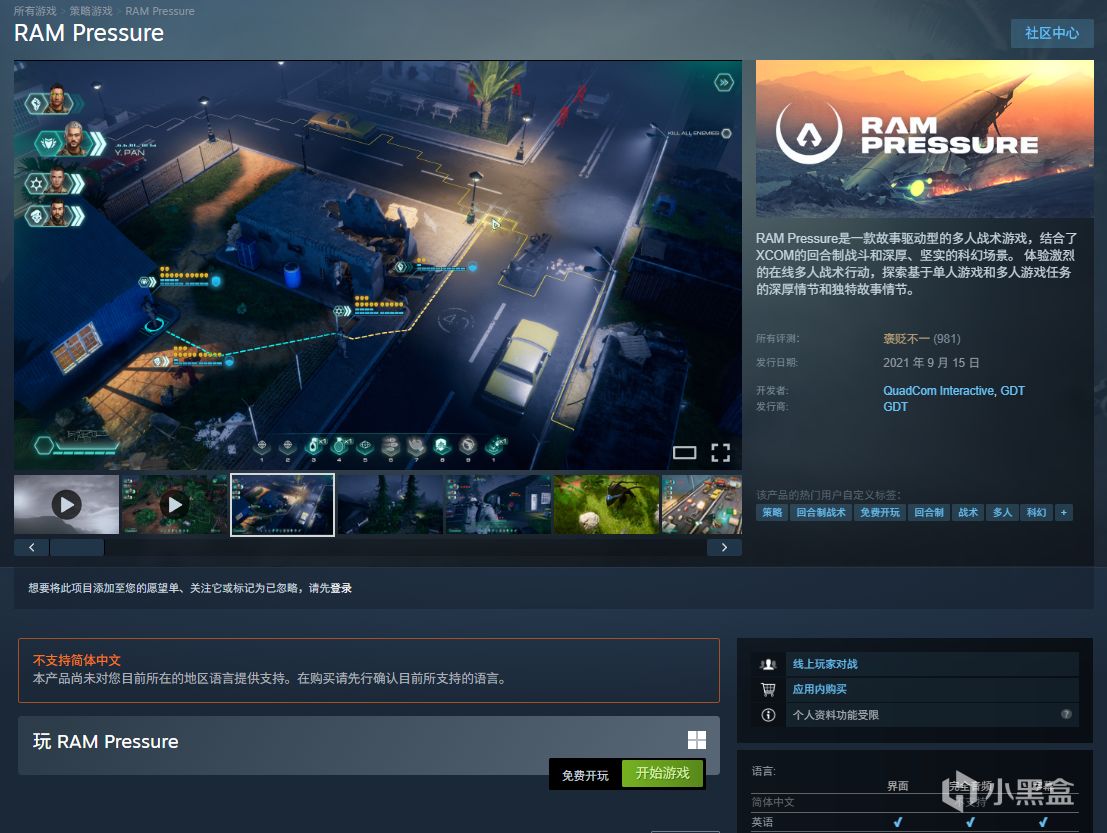The height and width of the screenshot is (833, 1107).
Task: Select the 策略 tag
Action: [x=772, y=513]
